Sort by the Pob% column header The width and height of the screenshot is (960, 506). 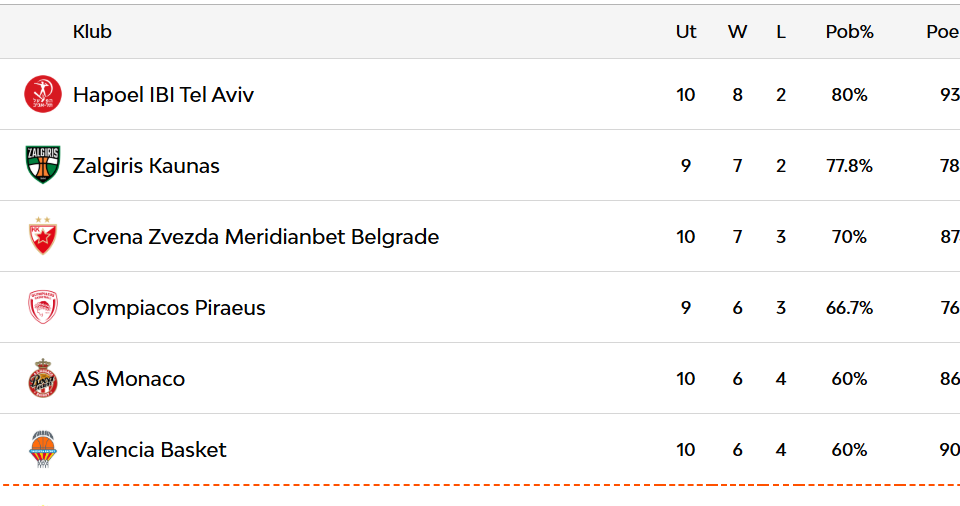coord(849,32)
